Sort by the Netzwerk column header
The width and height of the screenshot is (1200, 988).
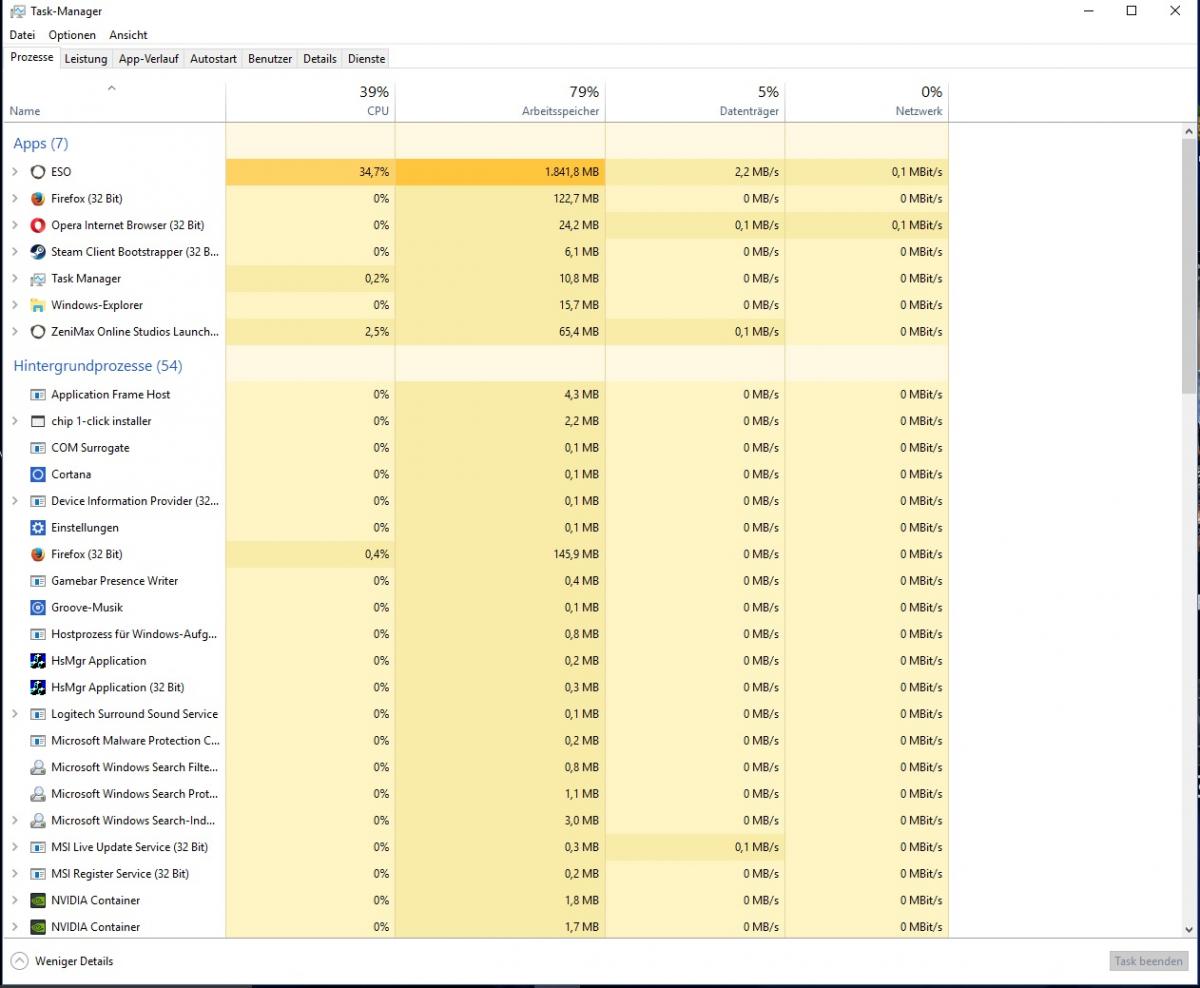pos(867,101)
